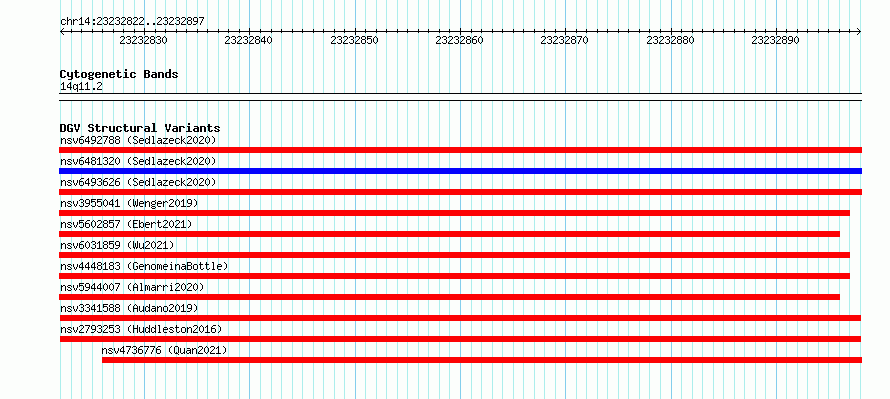Screen dimensions: 890x399
Task: Open the nsv6493626 (Sedlazeck2020) variant label
Action: [138, 182]
